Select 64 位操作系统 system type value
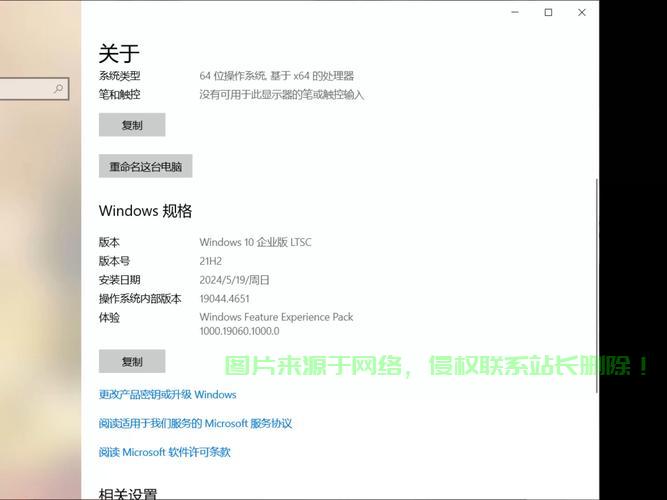The height and width of the screenshot is (500, 667). (x=276, y=76)
